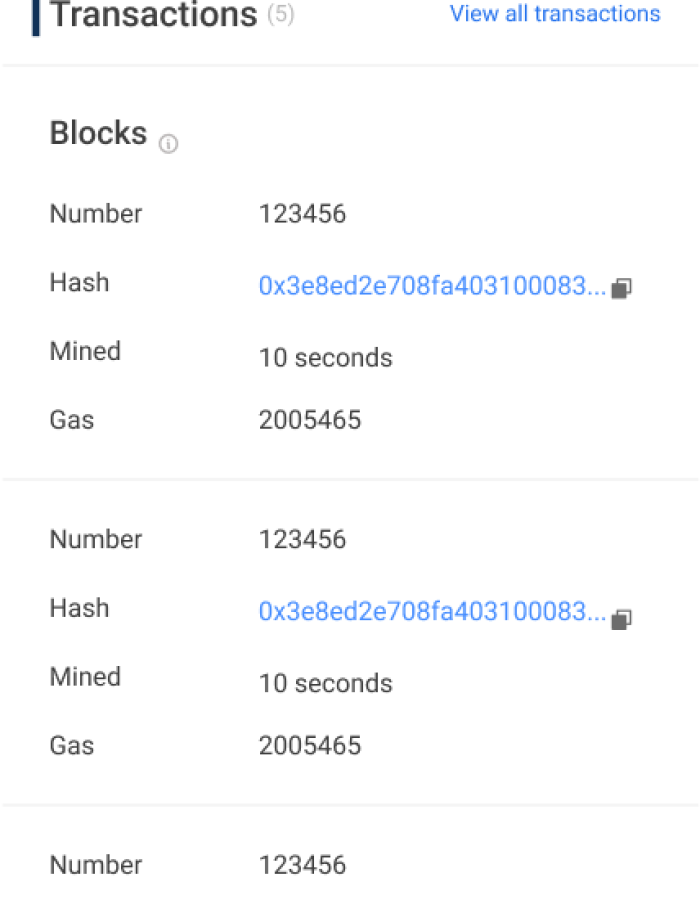This screenshot has height=900, width=700.
Task: Click the Mined label of the first block
Action: pos(85,351)
